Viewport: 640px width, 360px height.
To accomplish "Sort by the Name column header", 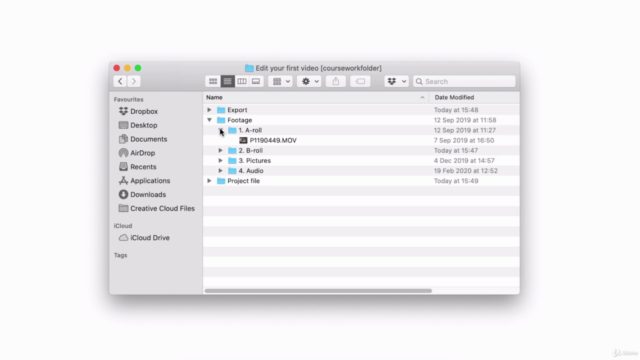I will (316, 98).
